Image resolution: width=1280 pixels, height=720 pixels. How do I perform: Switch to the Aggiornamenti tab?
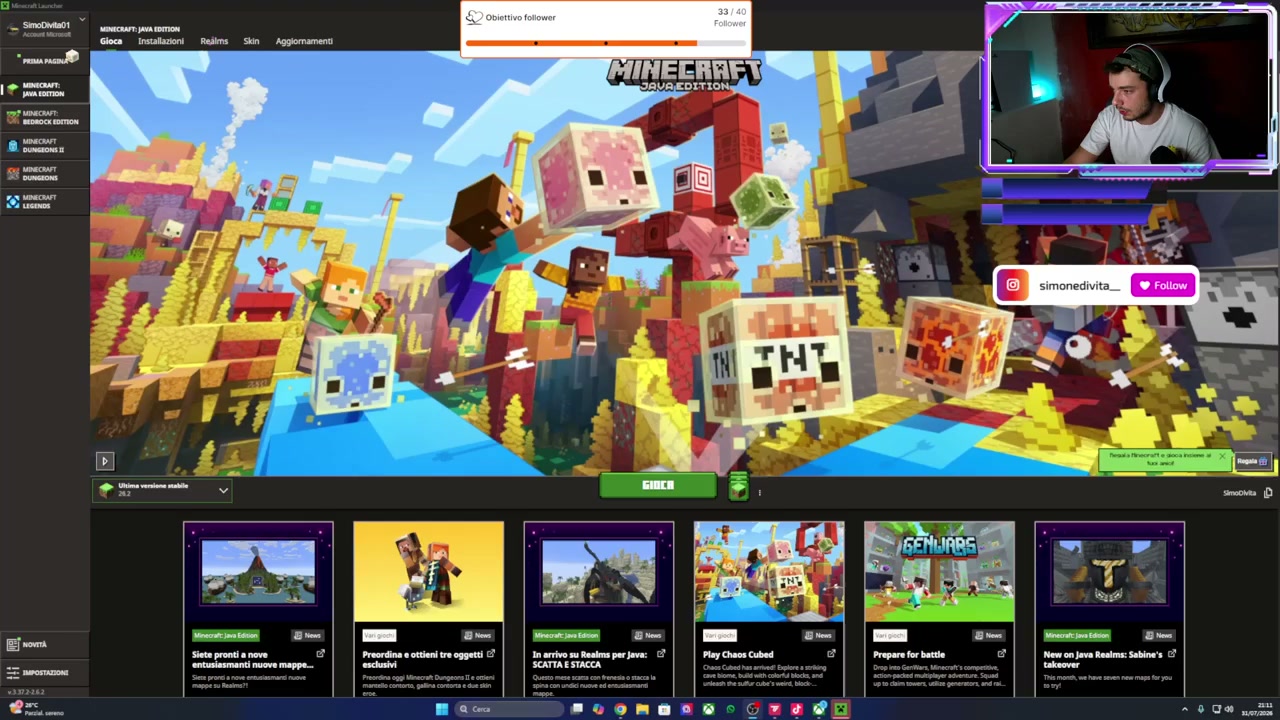point(304,41)
